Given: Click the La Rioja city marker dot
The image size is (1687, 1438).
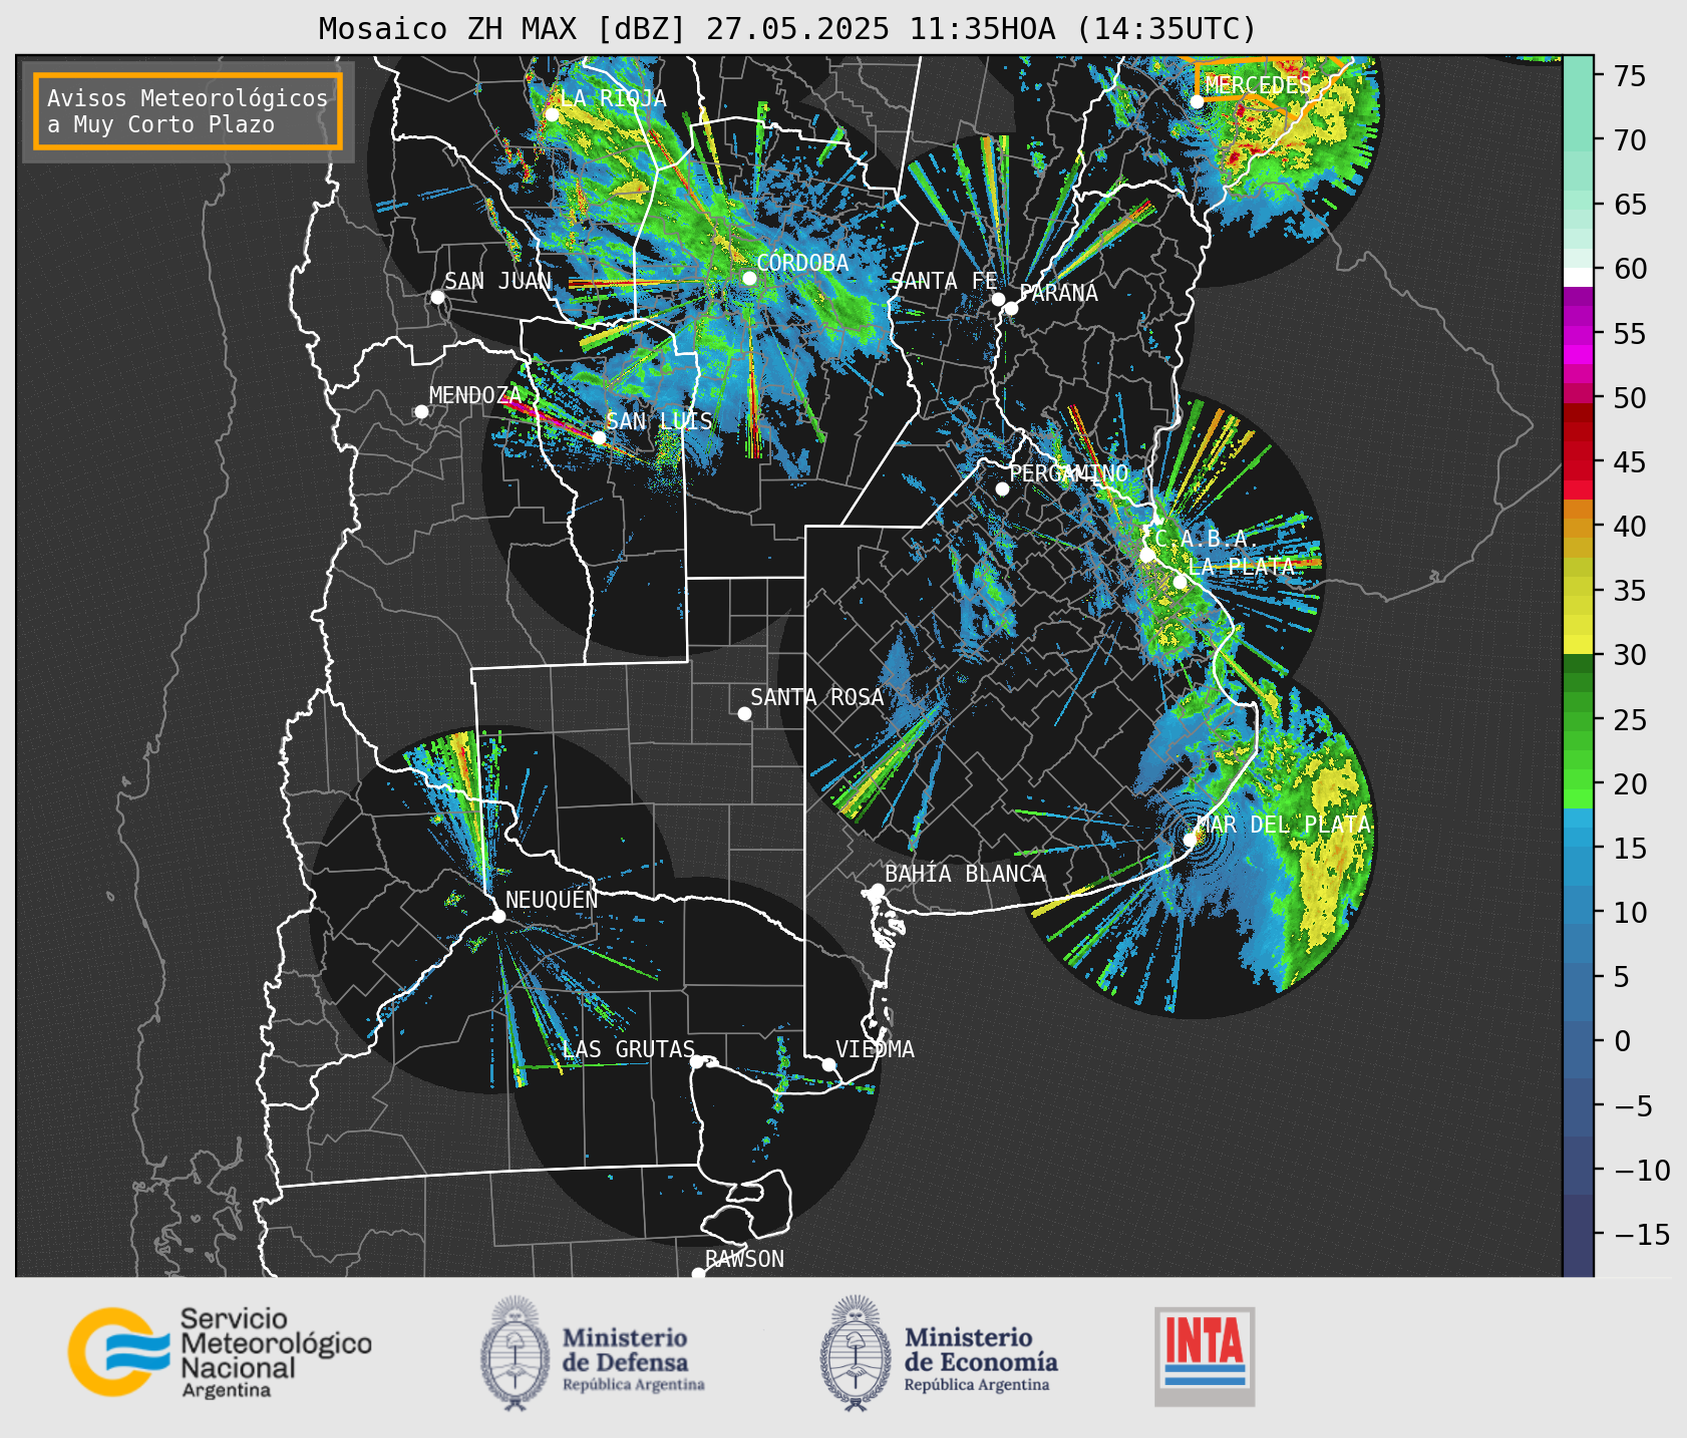Looking at the screenshot, I should coord(552,115).
